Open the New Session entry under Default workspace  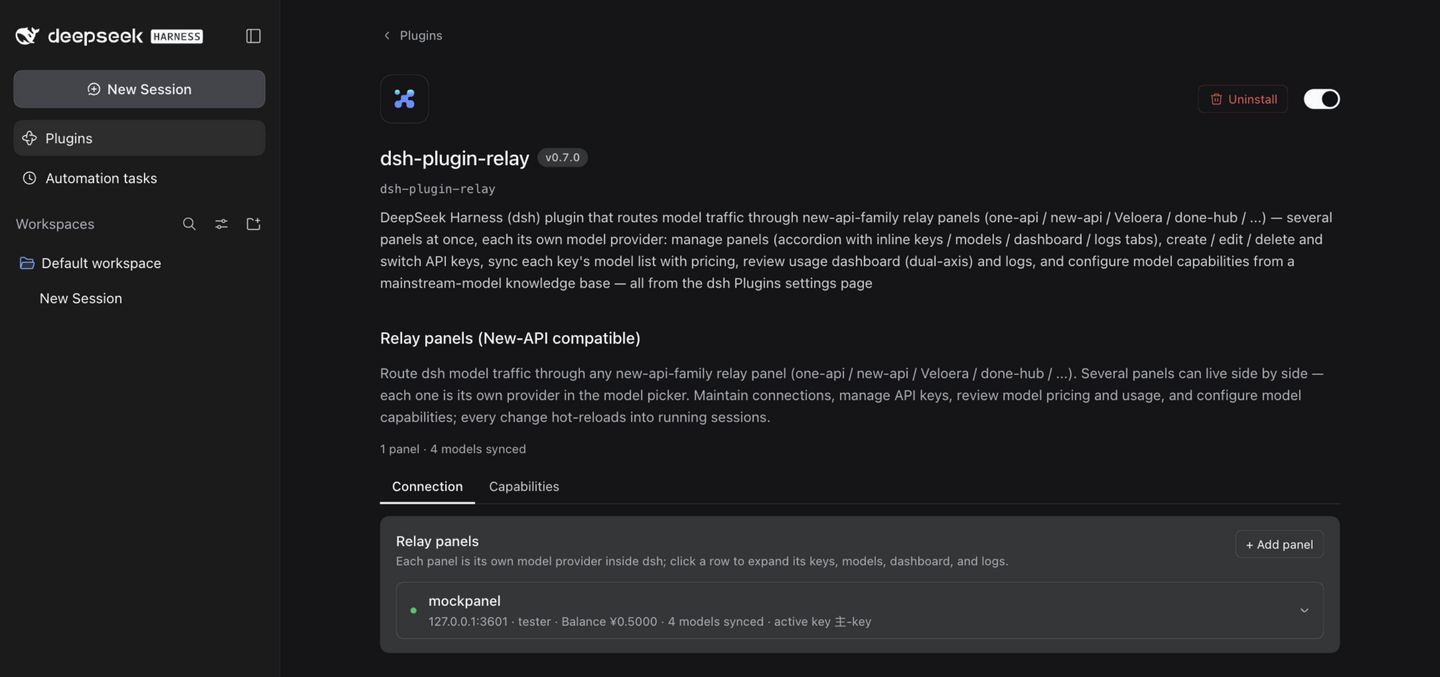click(81, 298)
